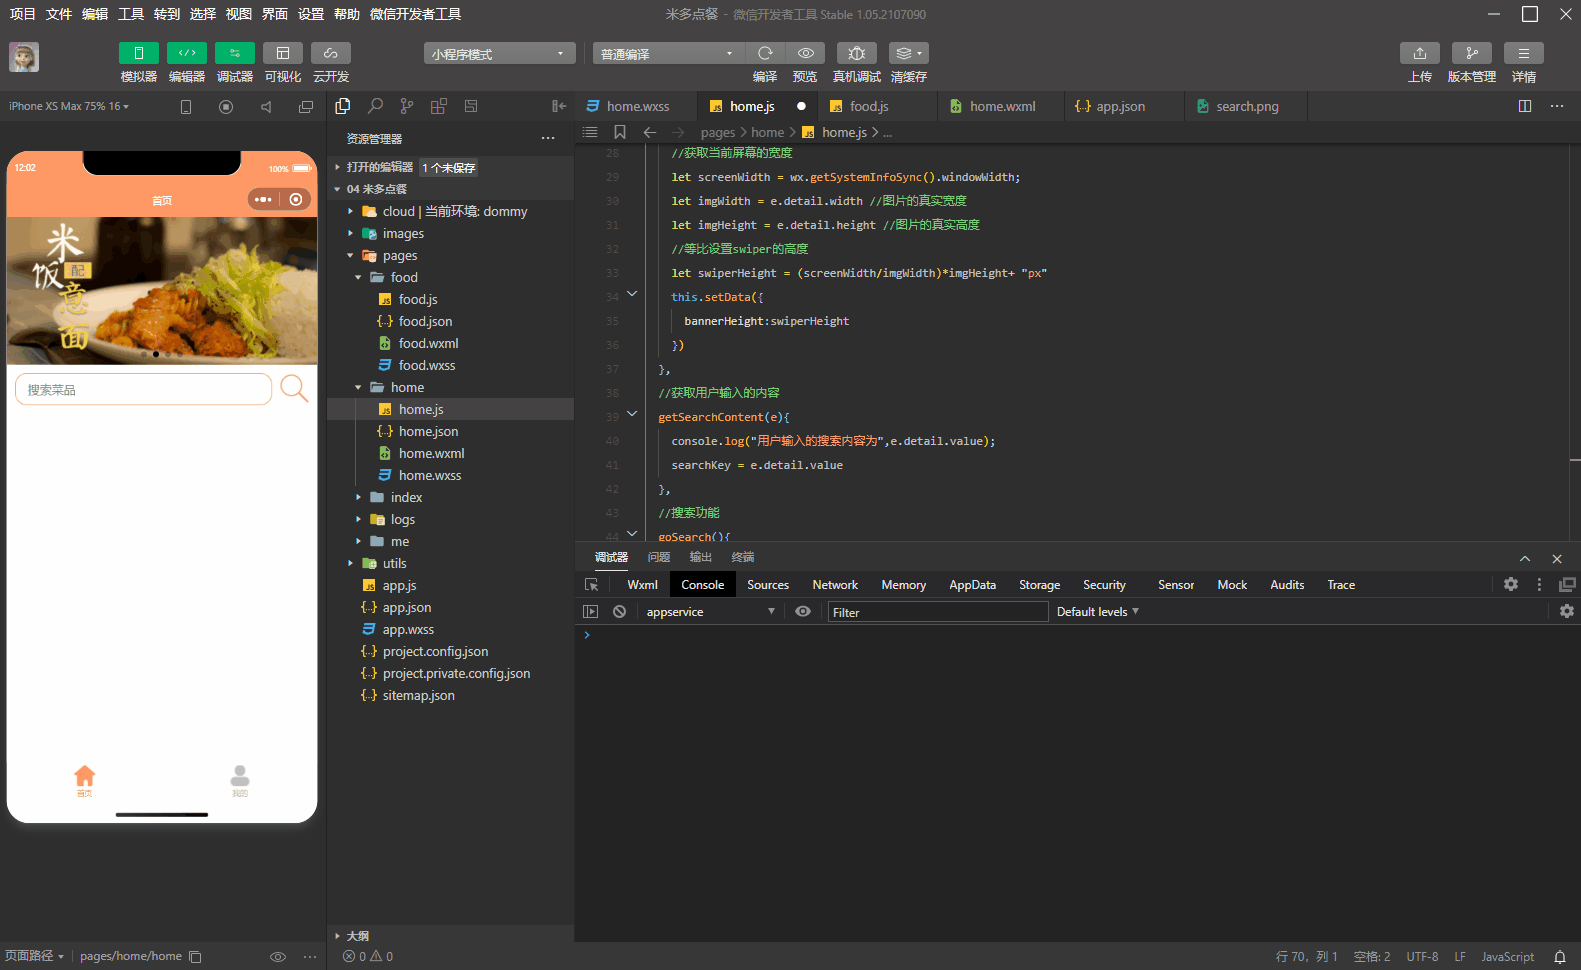Image resolution: width=1581 pixels, height=970 pixels.
Task: Open the 详情 details panel
Action: point(1524,53)
